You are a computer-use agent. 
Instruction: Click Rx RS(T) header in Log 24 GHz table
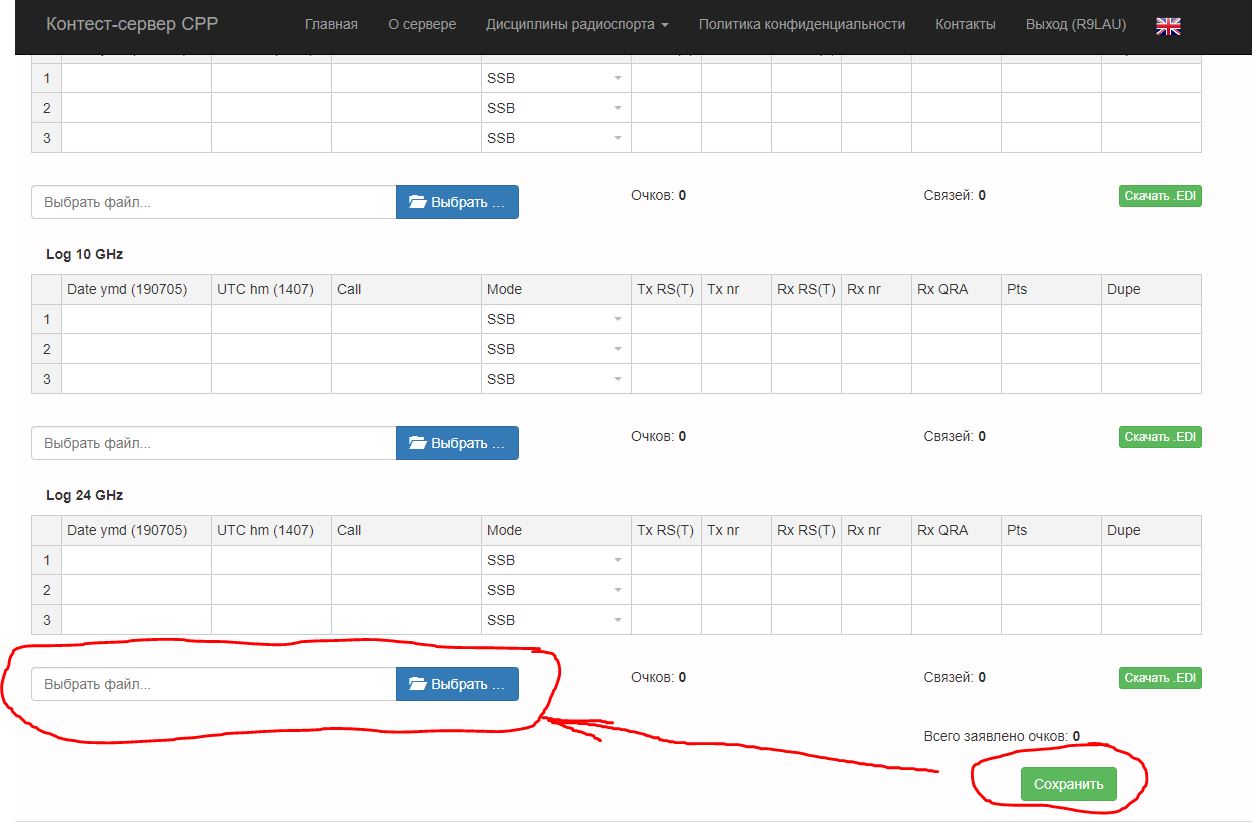tap(807, 530)
